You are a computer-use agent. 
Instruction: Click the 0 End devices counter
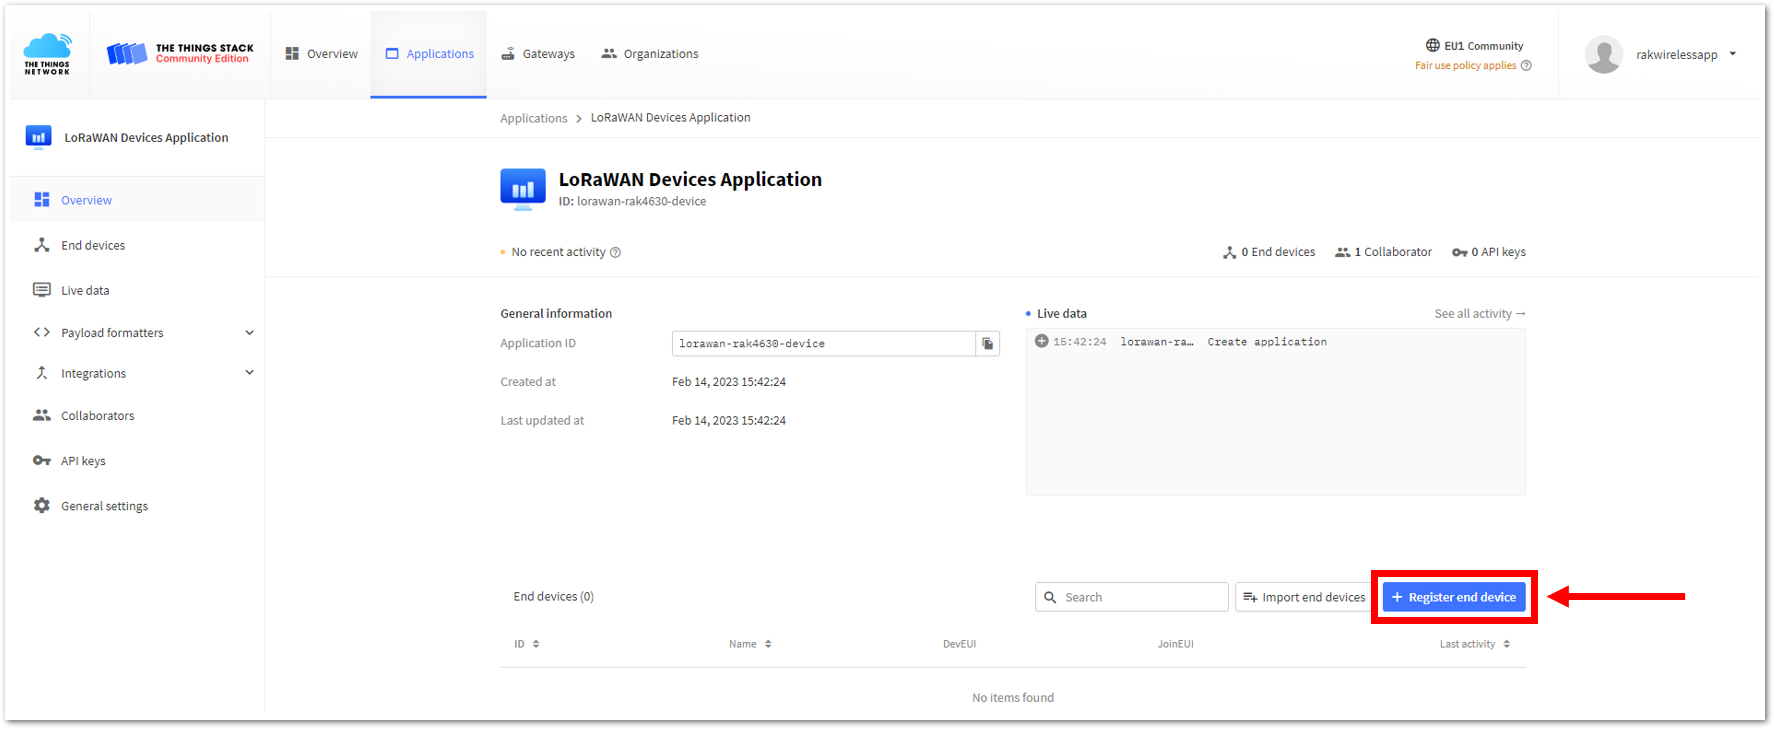1269,252
